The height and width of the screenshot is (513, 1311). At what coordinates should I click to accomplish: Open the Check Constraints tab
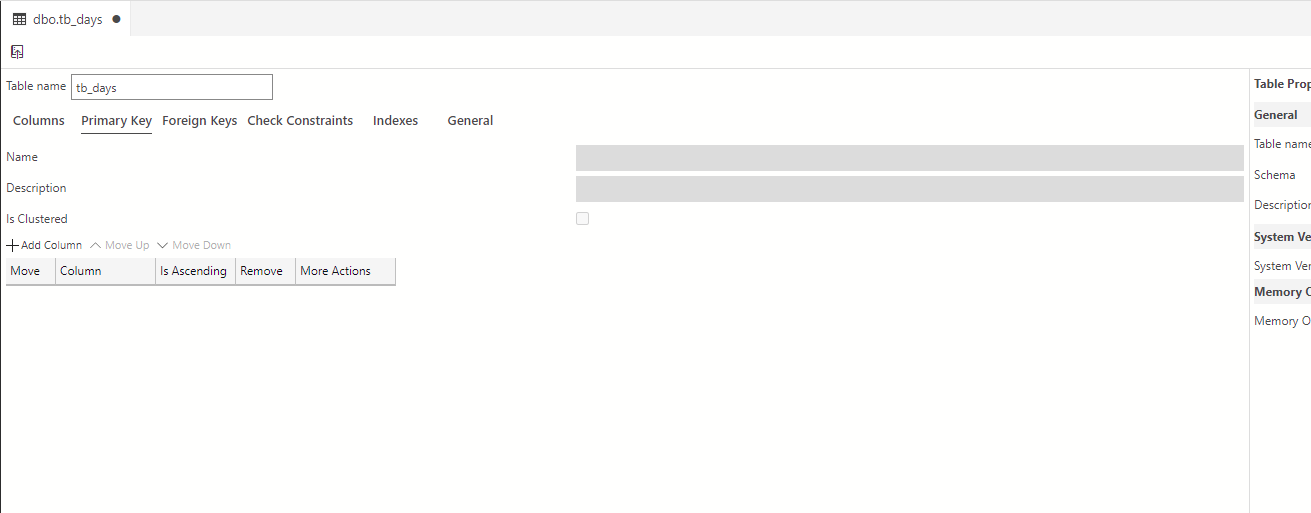pos(300,120)
